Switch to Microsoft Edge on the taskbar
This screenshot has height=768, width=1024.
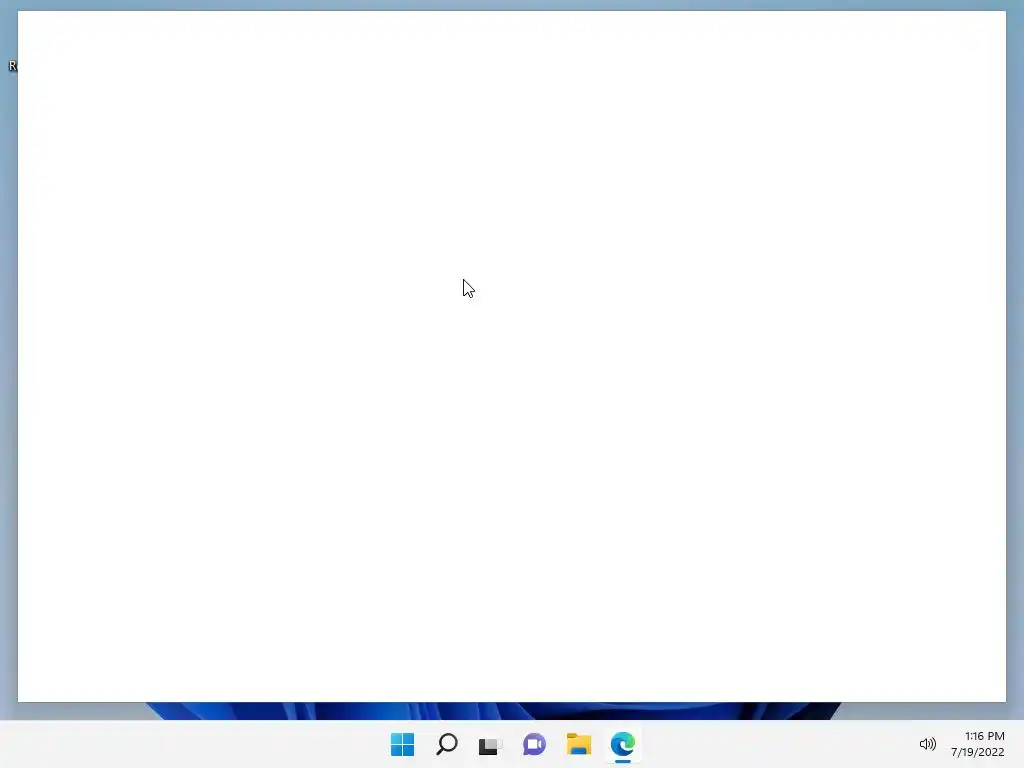622,744
